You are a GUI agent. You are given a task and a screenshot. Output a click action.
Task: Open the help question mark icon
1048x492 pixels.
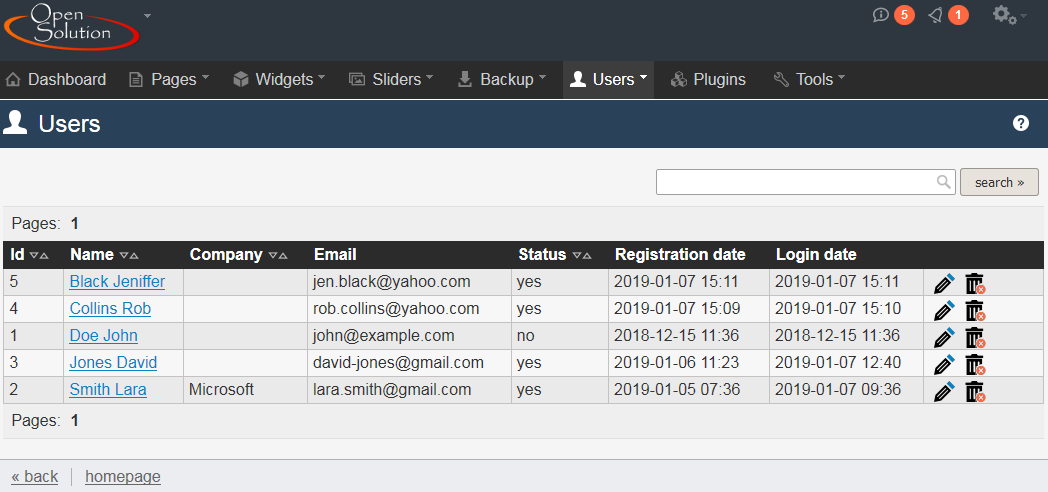[x=1020, y=123]
